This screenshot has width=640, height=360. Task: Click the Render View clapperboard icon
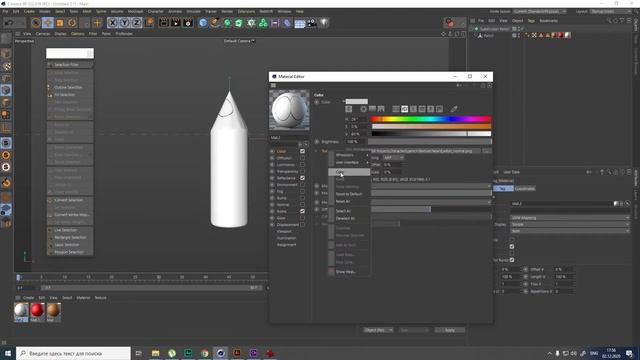point(164,23)
